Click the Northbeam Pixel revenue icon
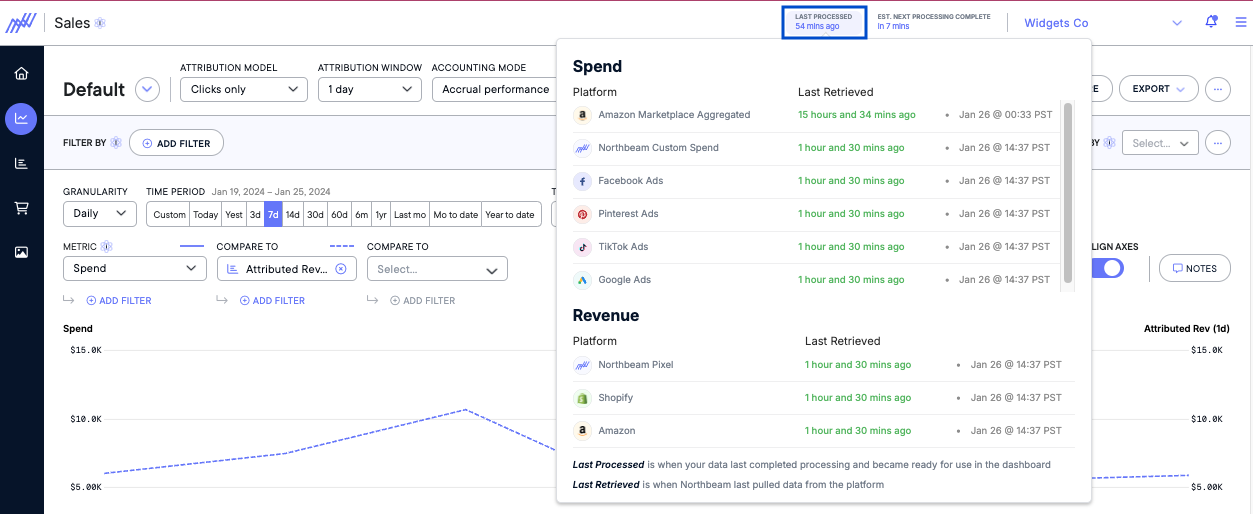The image size is (1253, 514). coord(582,365)
